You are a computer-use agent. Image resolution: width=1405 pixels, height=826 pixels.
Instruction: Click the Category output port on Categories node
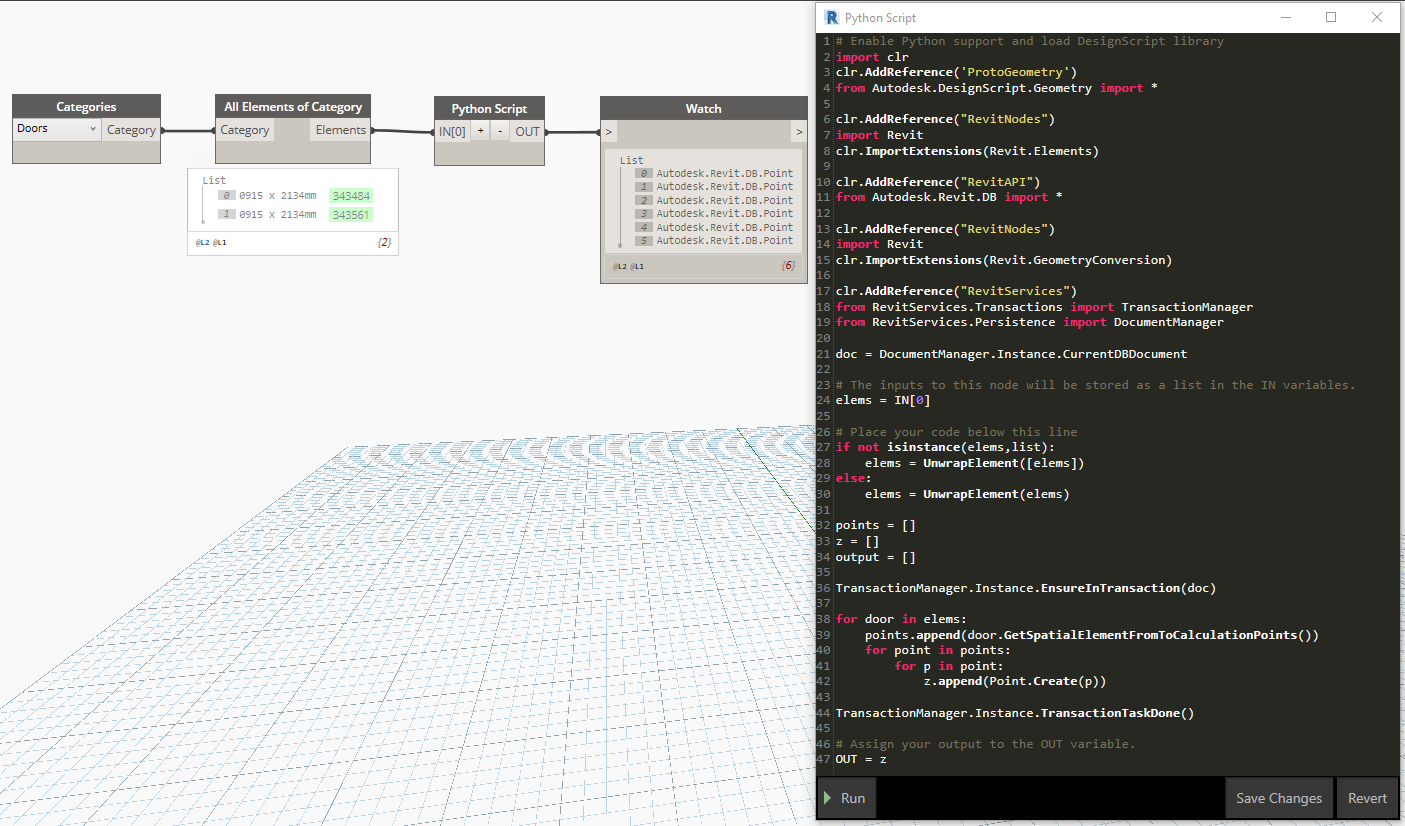point(131,130)
